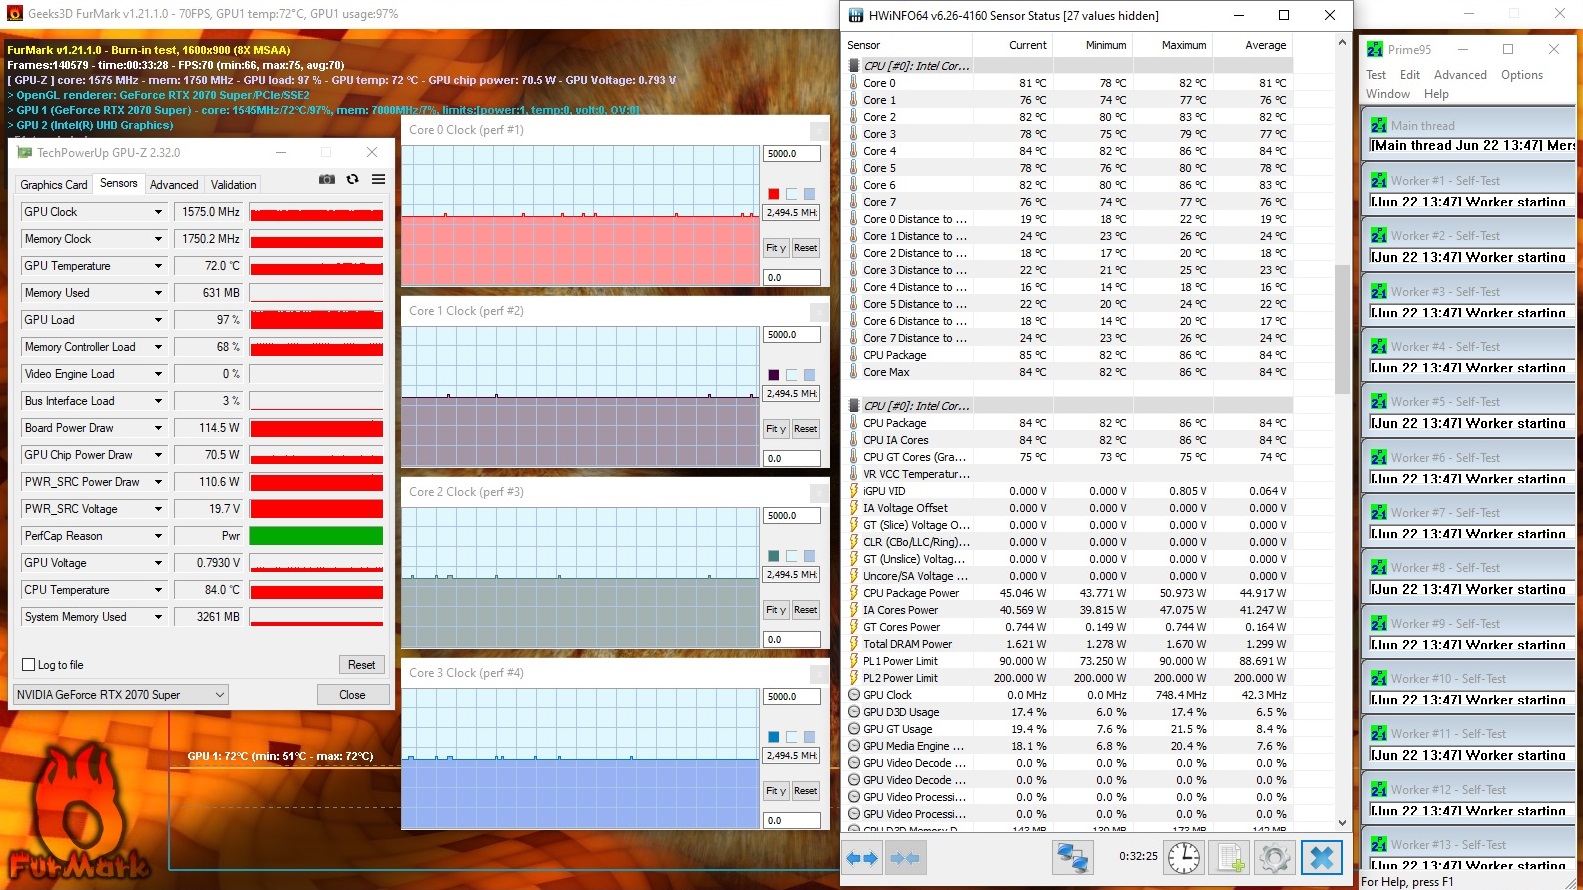Click the GPU-Z title bar card icon
The height and width of the screenshot is (890, 1583).
(25, 153)
